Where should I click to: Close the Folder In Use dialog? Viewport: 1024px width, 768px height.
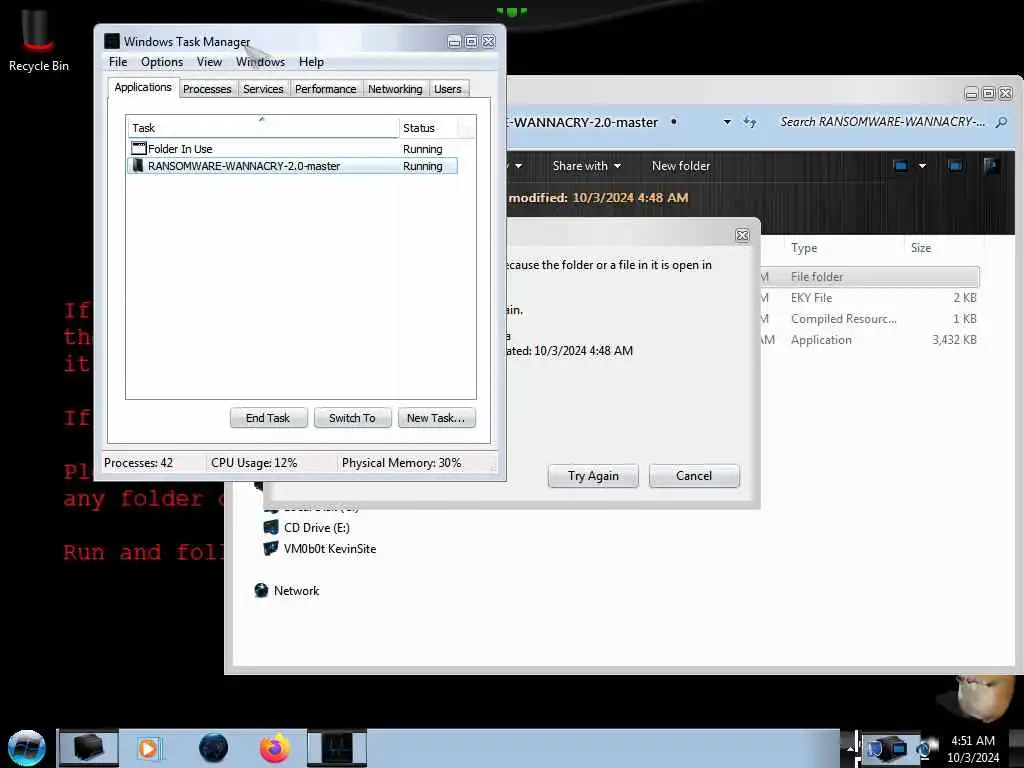743,235
